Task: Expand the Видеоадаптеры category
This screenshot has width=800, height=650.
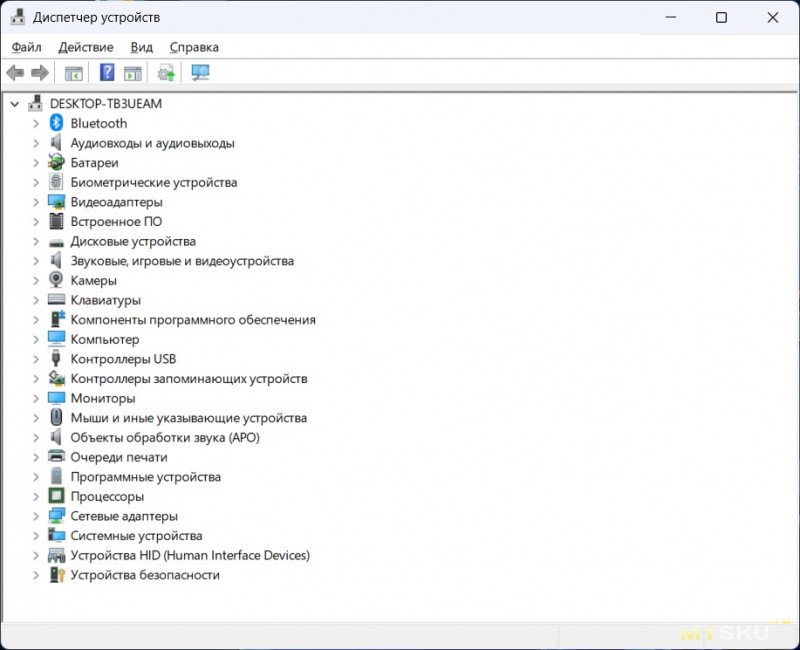Action: coord(36,202)
